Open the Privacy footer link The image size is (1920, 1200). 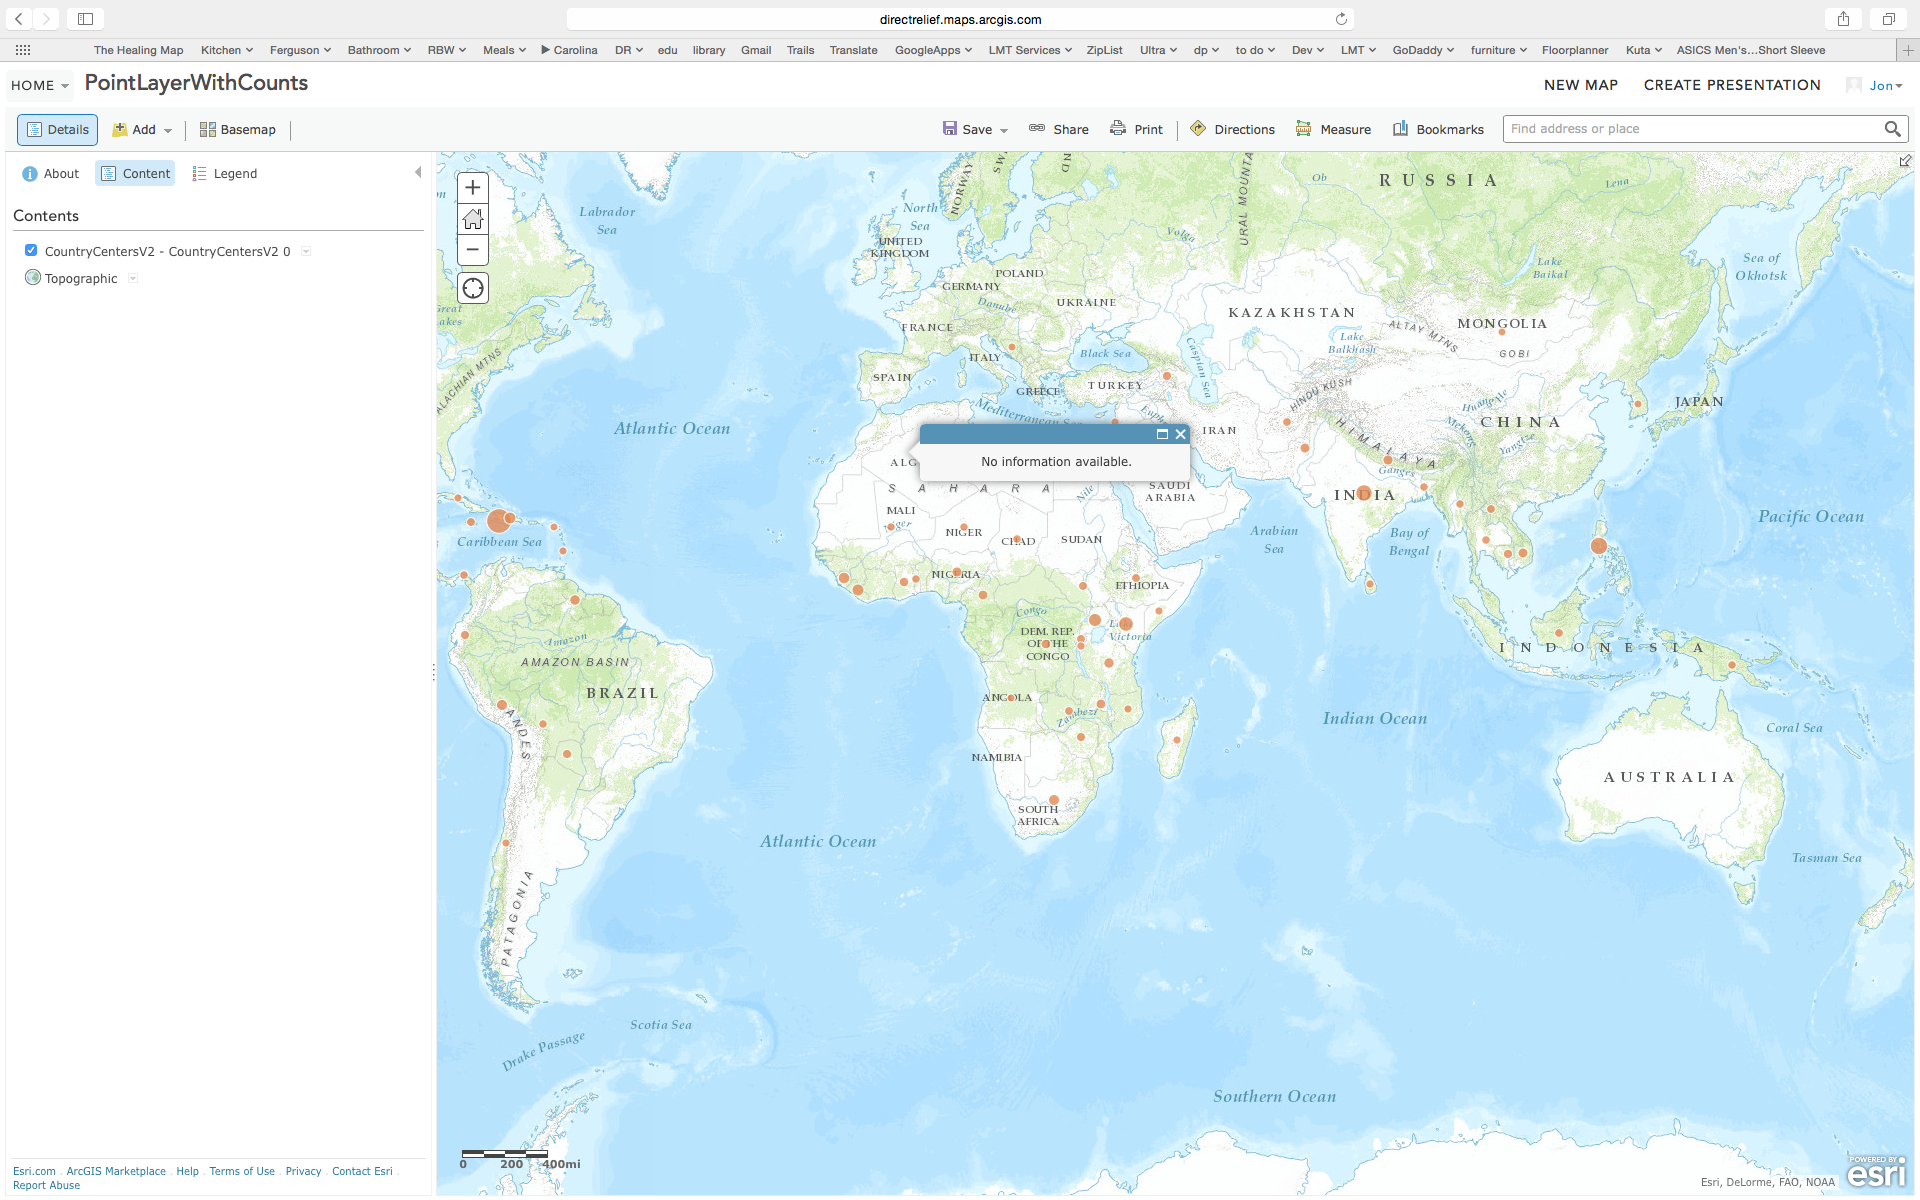click(303, 1171)
